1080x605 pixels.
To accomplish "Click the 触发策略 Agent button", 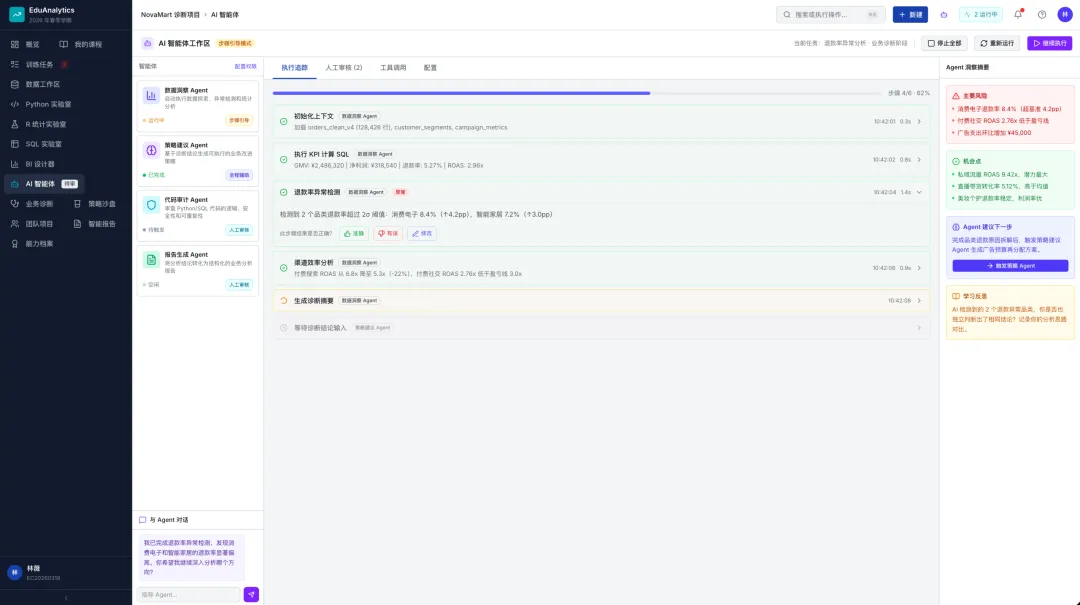I will (x=1010, y=266).
